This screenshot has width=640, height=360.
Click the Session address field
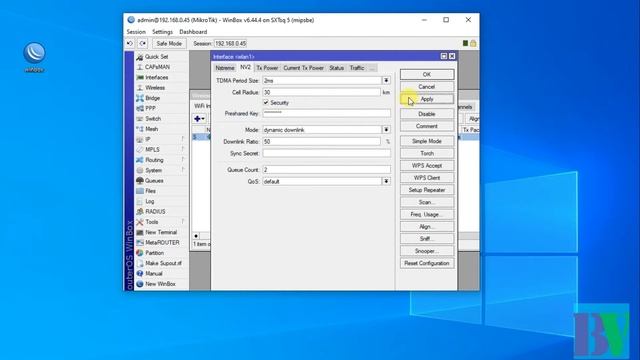[231, 43]
